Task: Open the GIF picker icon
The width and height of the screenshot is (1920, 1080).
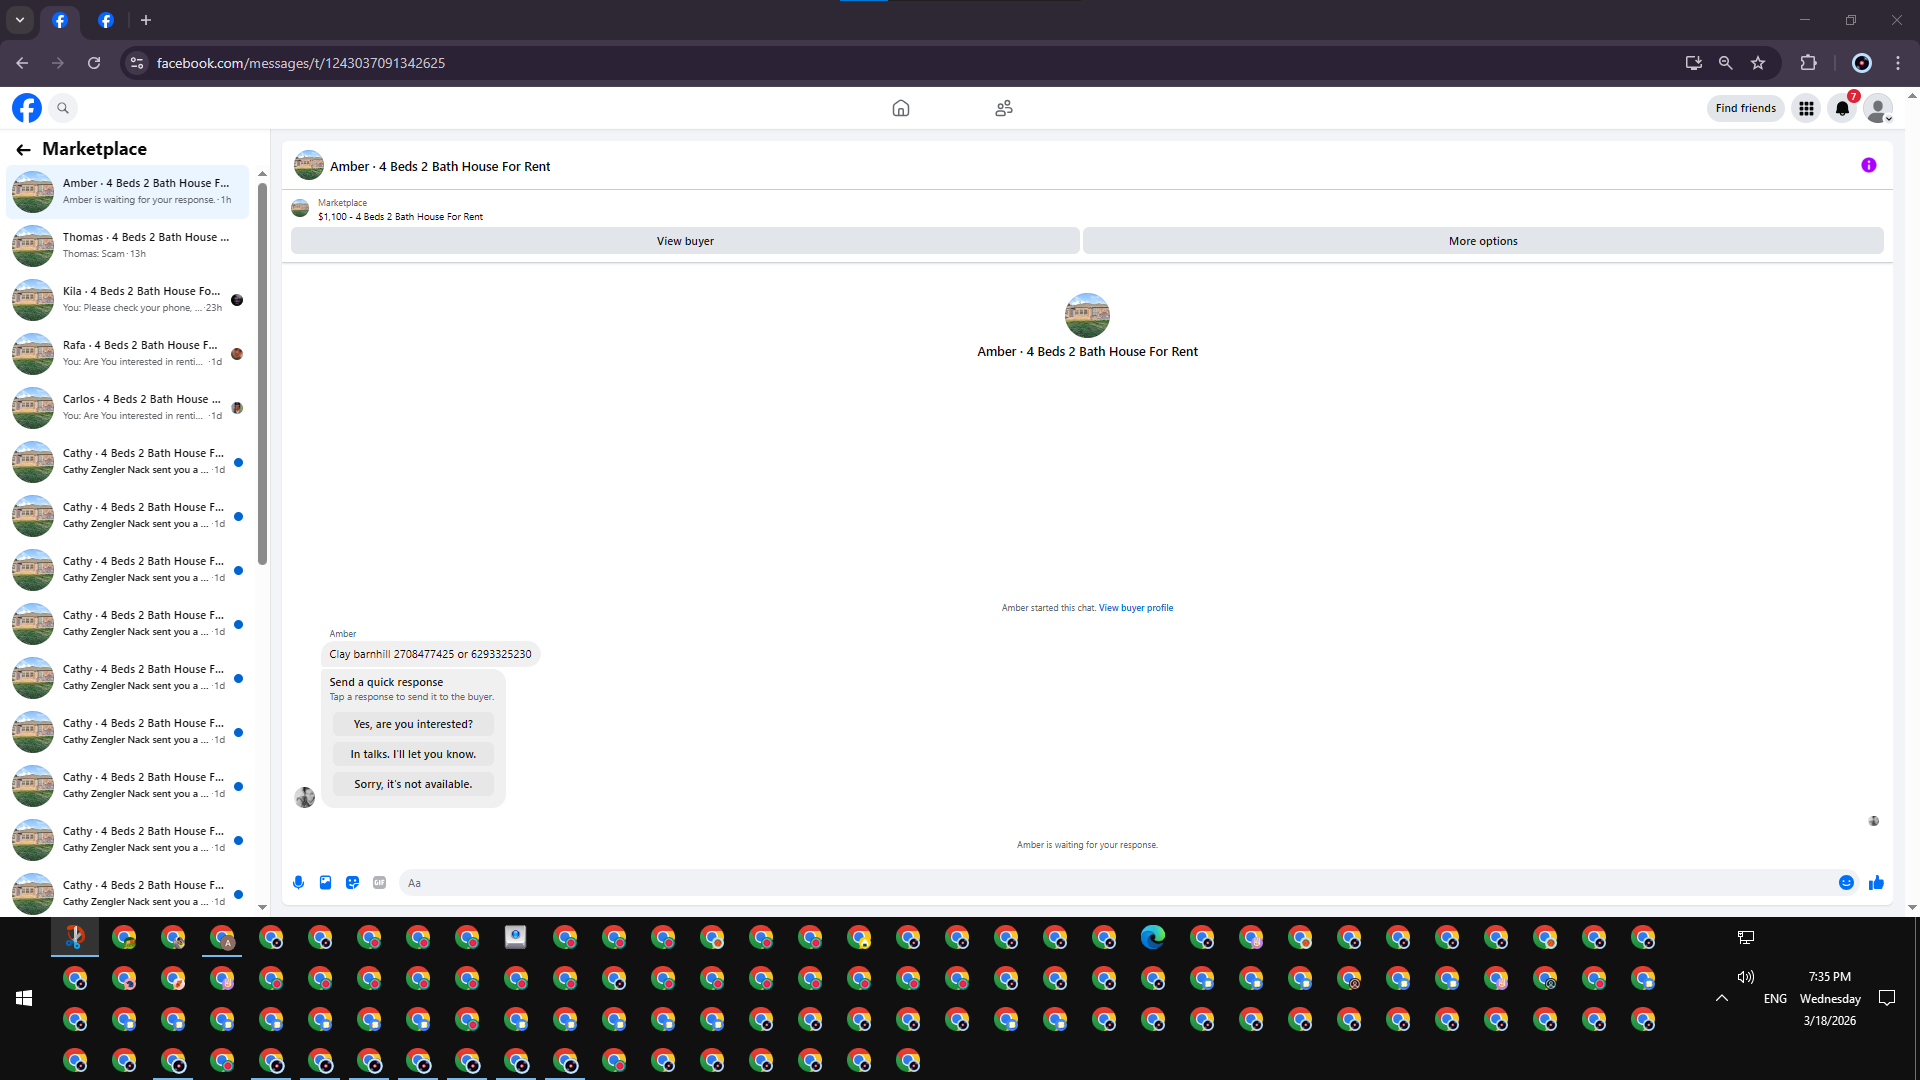Action: (x=379, y=882)
